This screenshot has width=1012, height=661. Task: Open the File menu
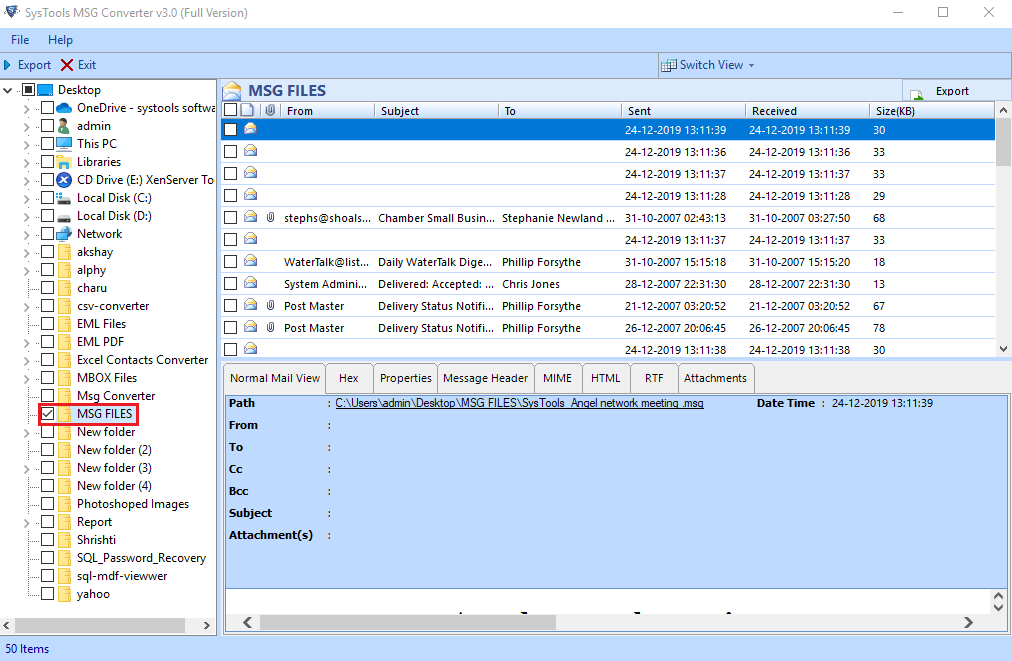coord(19,39)
